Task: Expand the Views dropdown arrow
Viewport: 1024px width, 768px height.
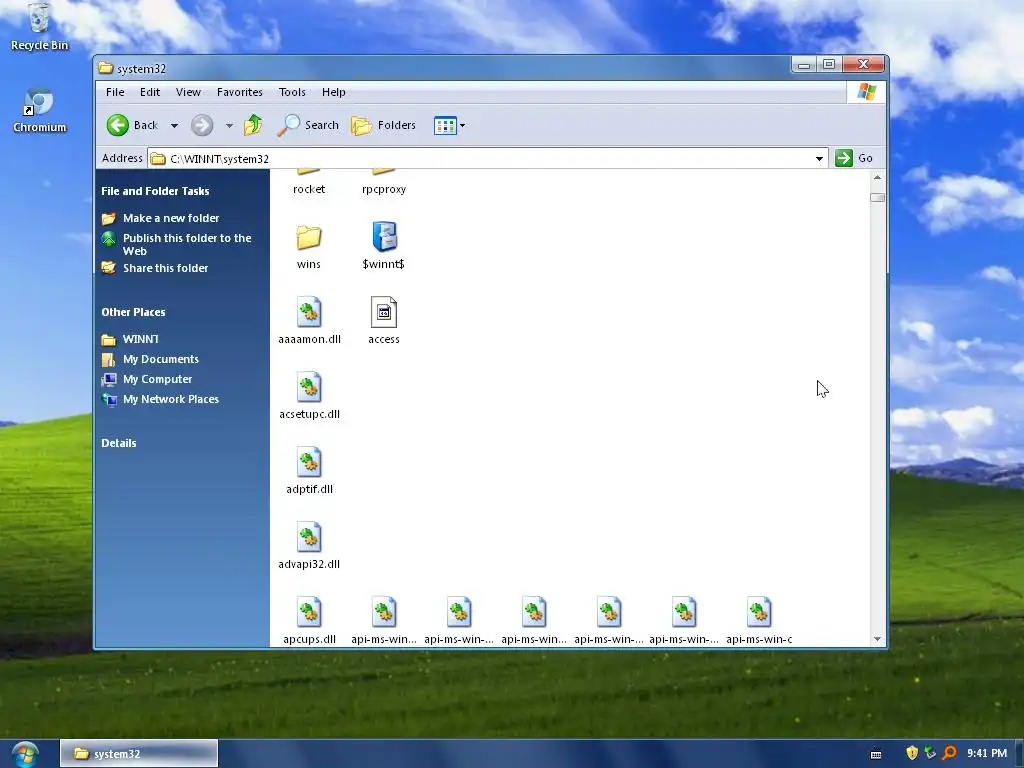Action: coord(462,125)
